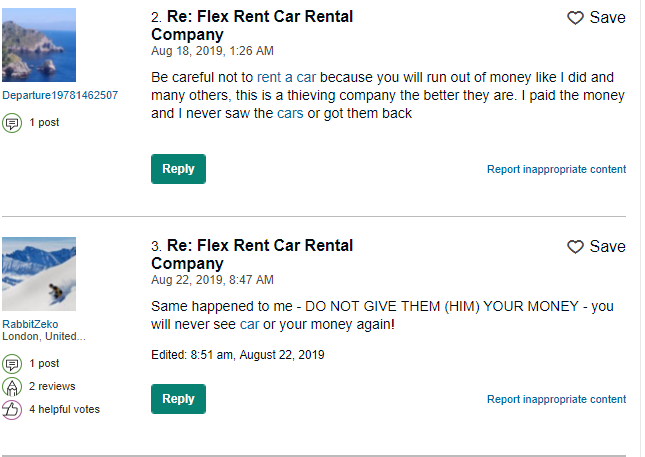The width and height of the screenshot is (645, 457).
Task: Click RabbitZeko post count icon
Action: coord(12,364)
